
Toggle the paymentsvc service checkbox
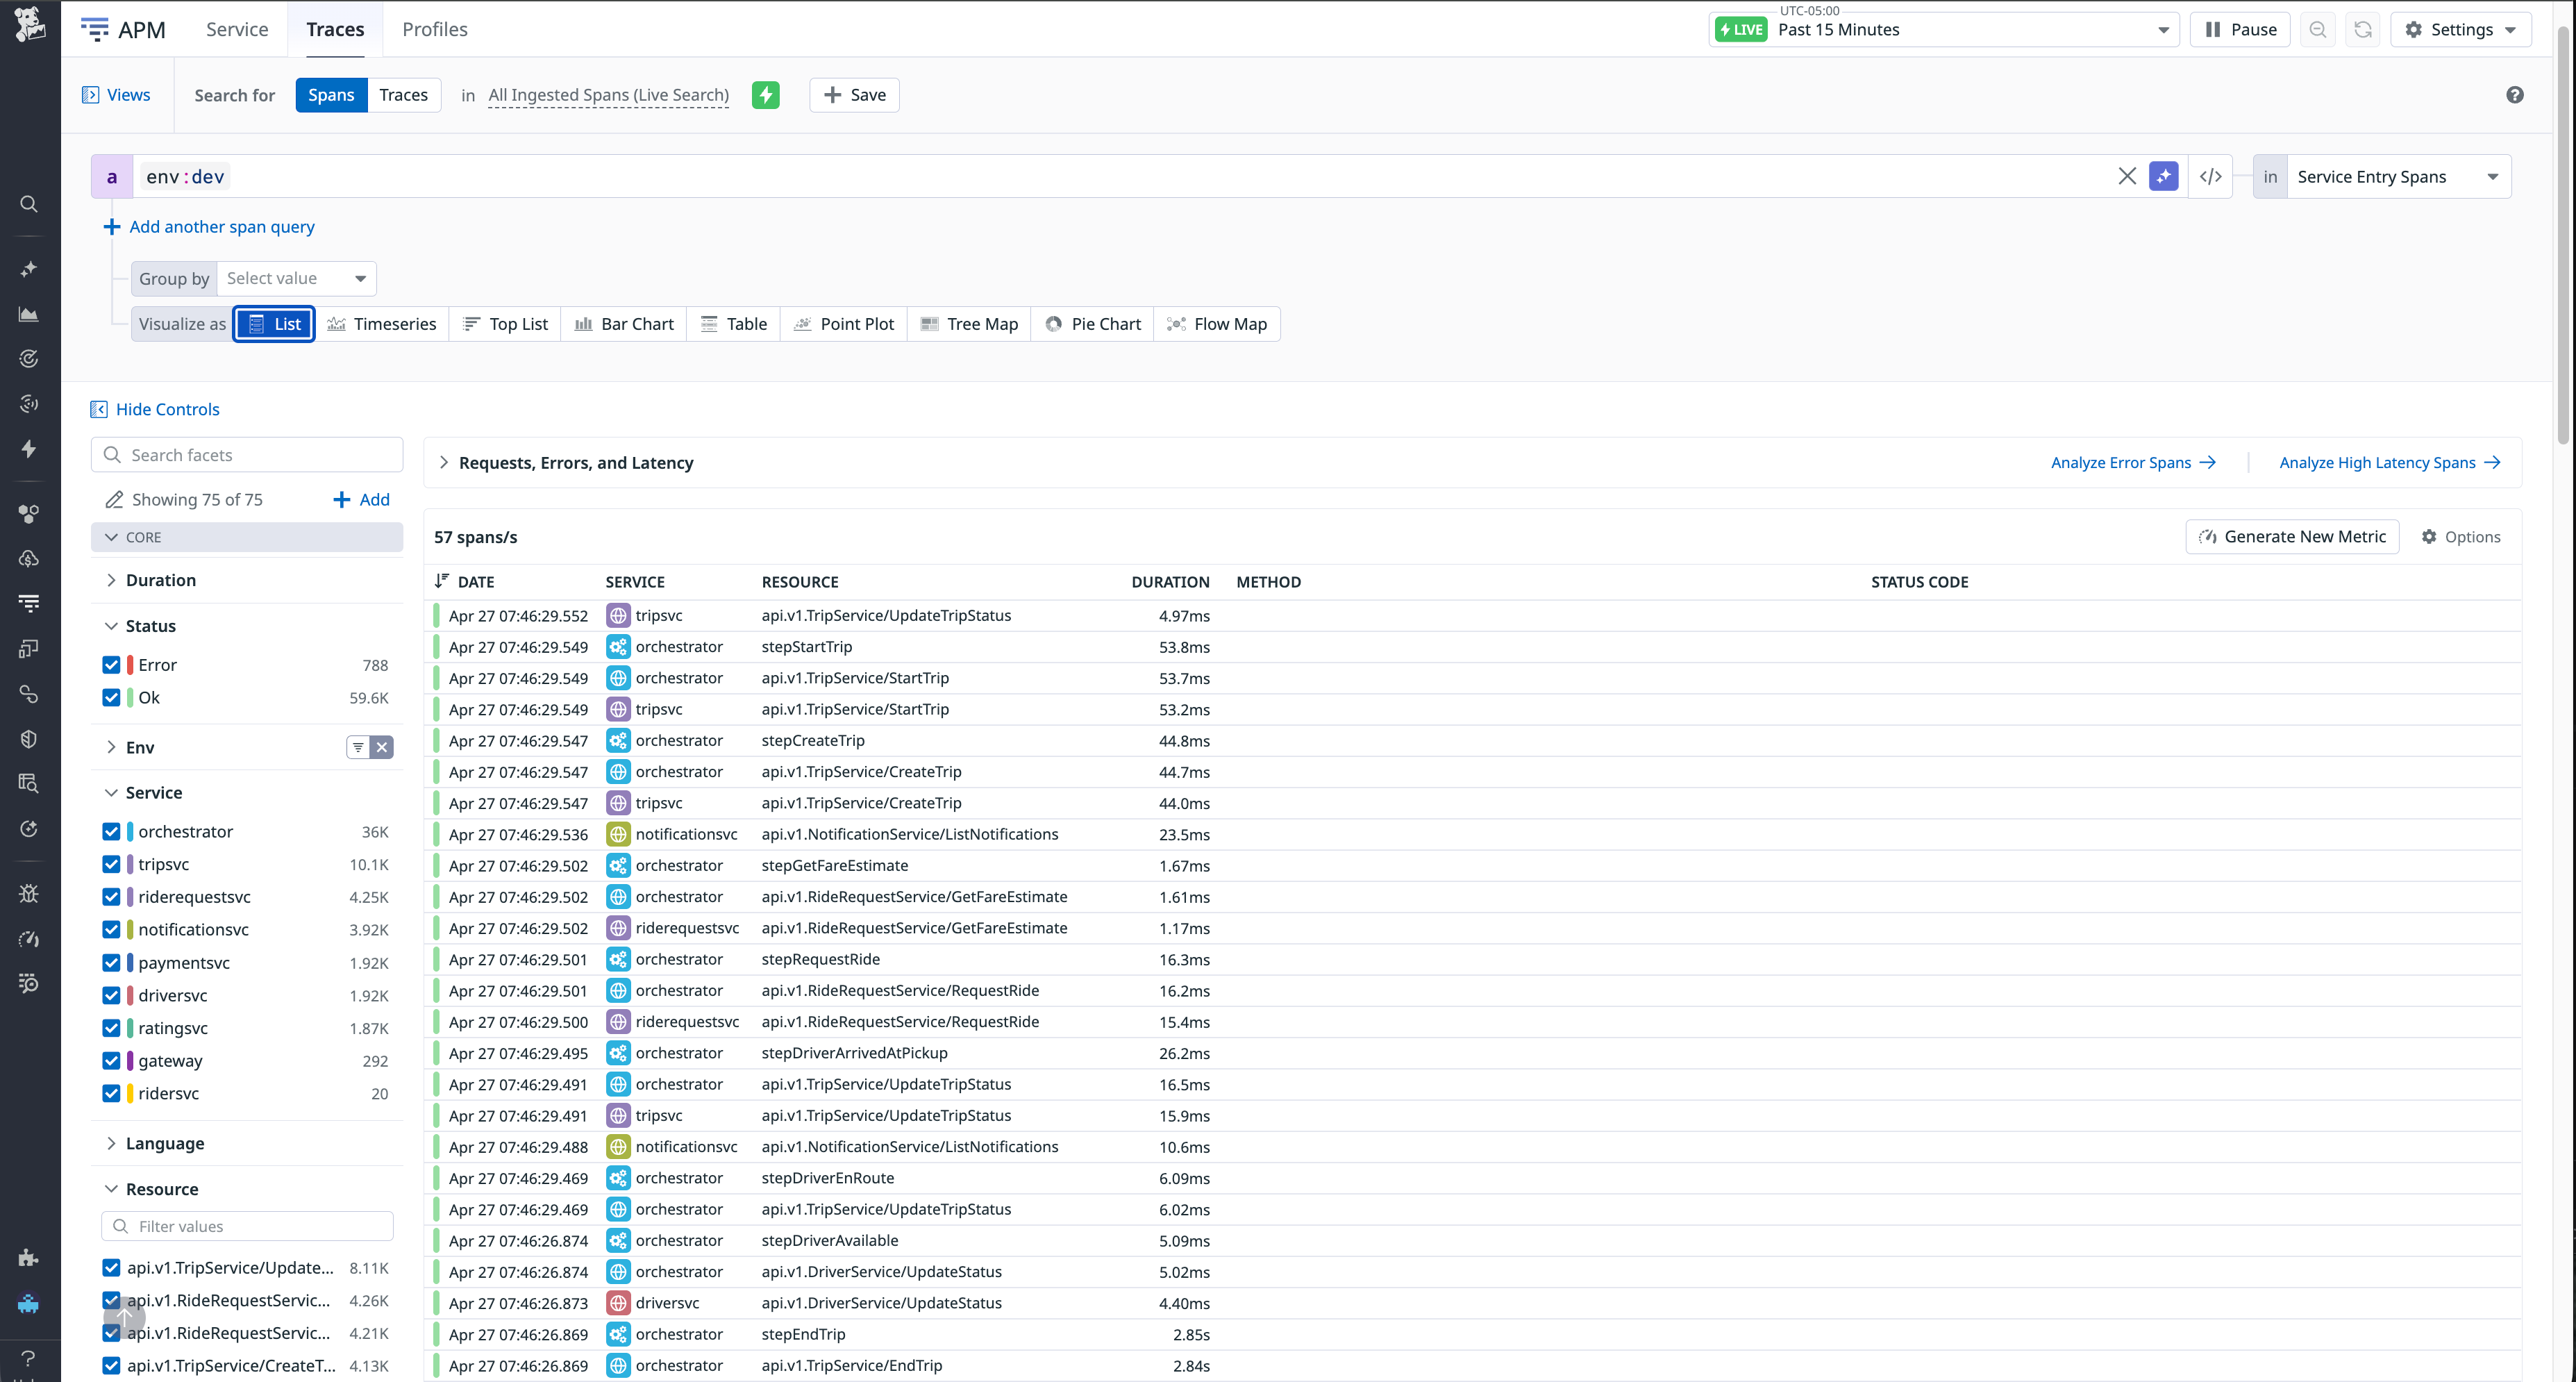(111, 963)
